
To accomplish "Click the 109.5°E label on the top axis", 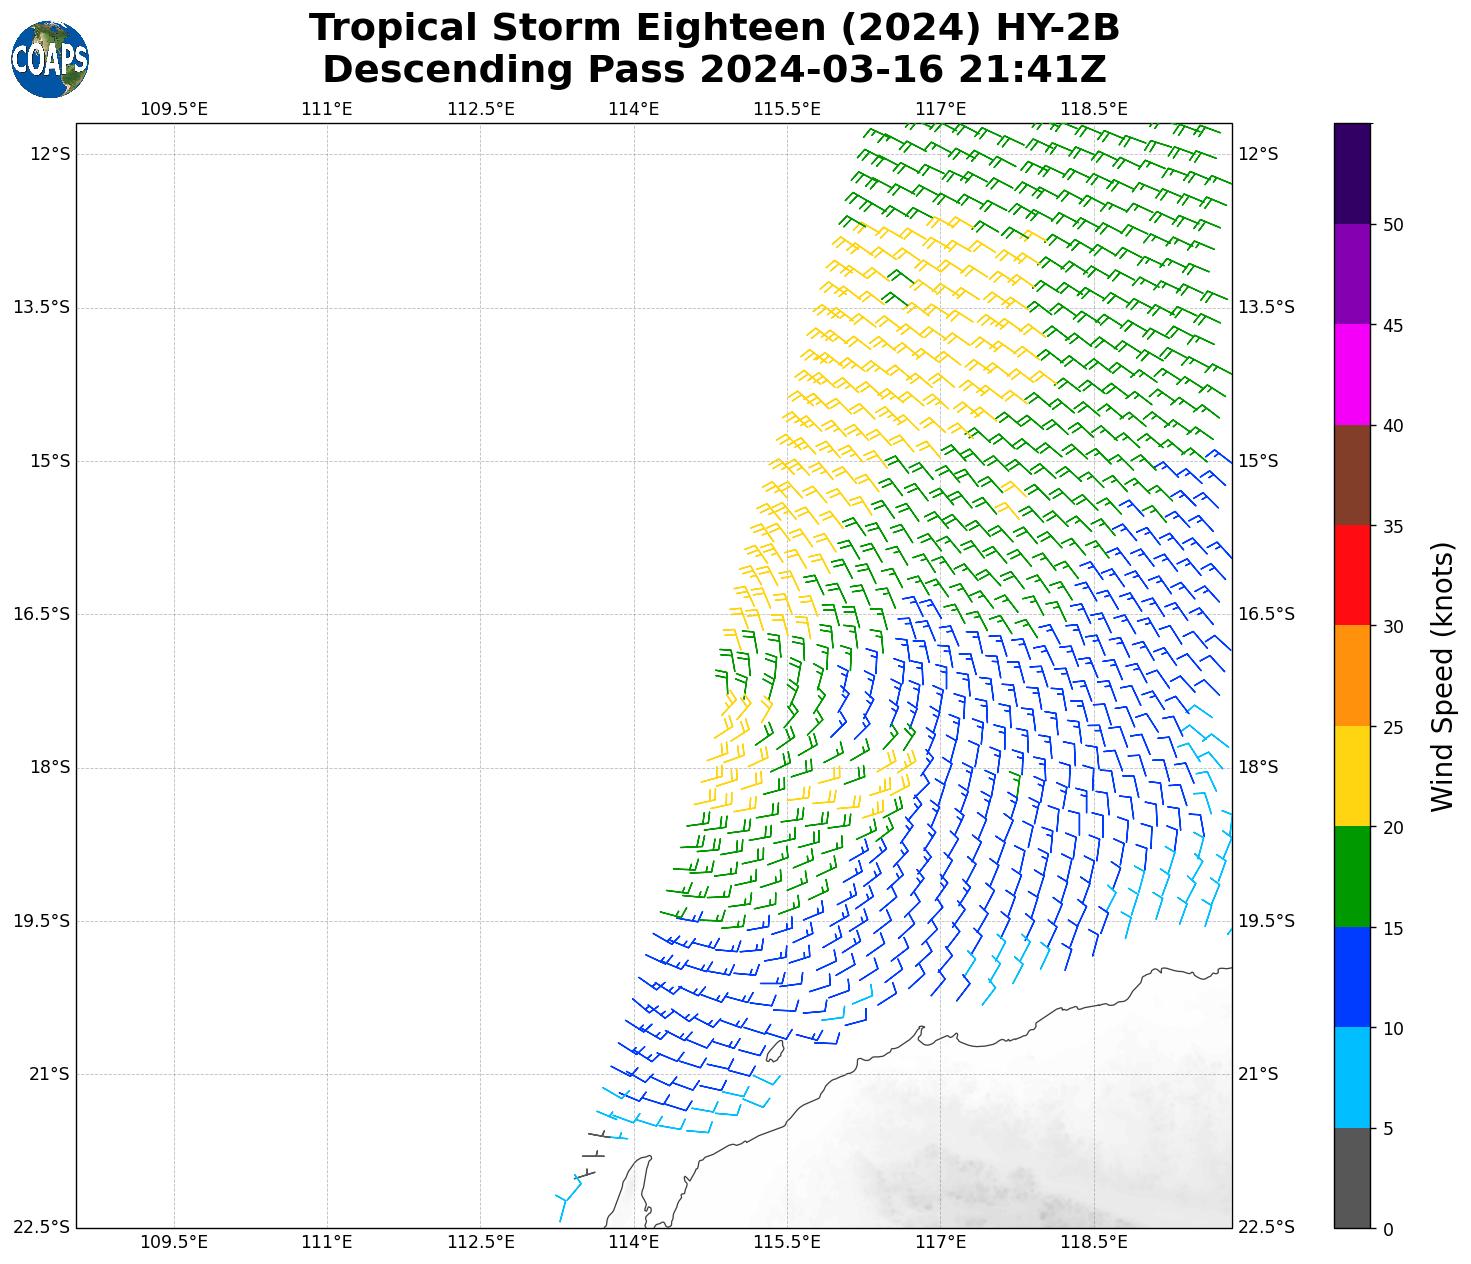I will 174,108.
